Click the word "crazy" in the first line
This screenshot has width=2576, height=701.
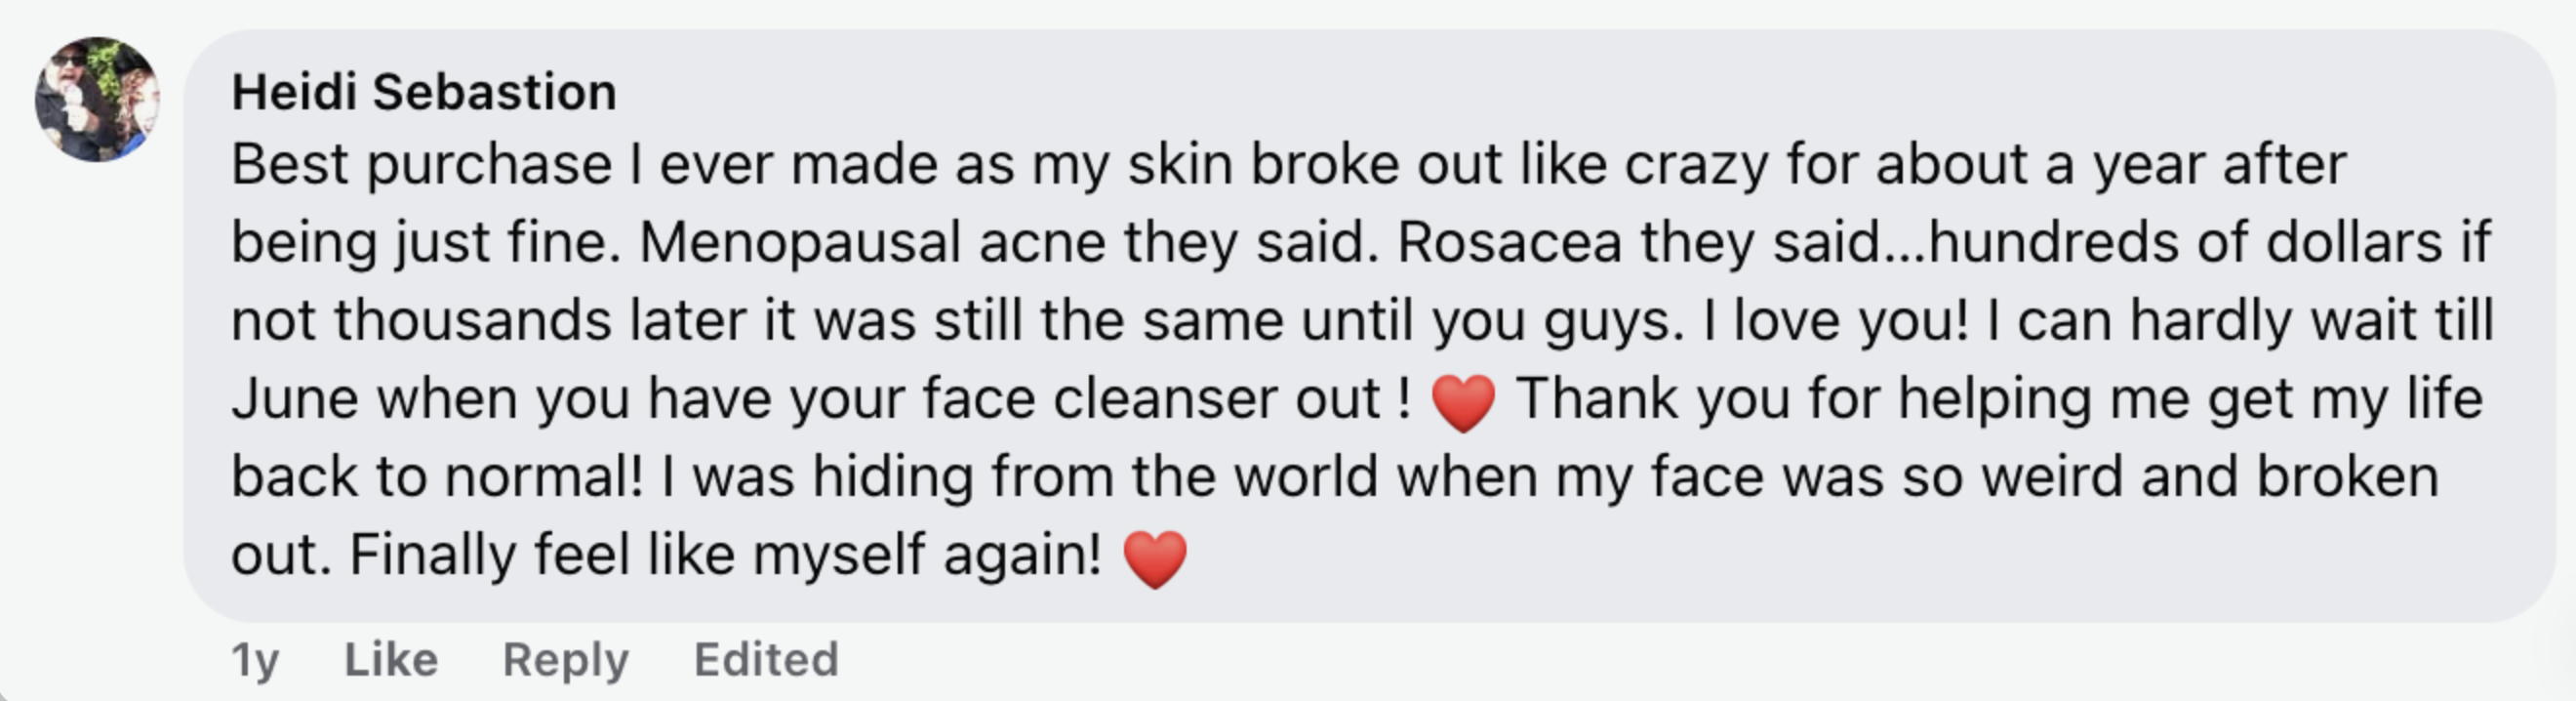pos(1696,164)
